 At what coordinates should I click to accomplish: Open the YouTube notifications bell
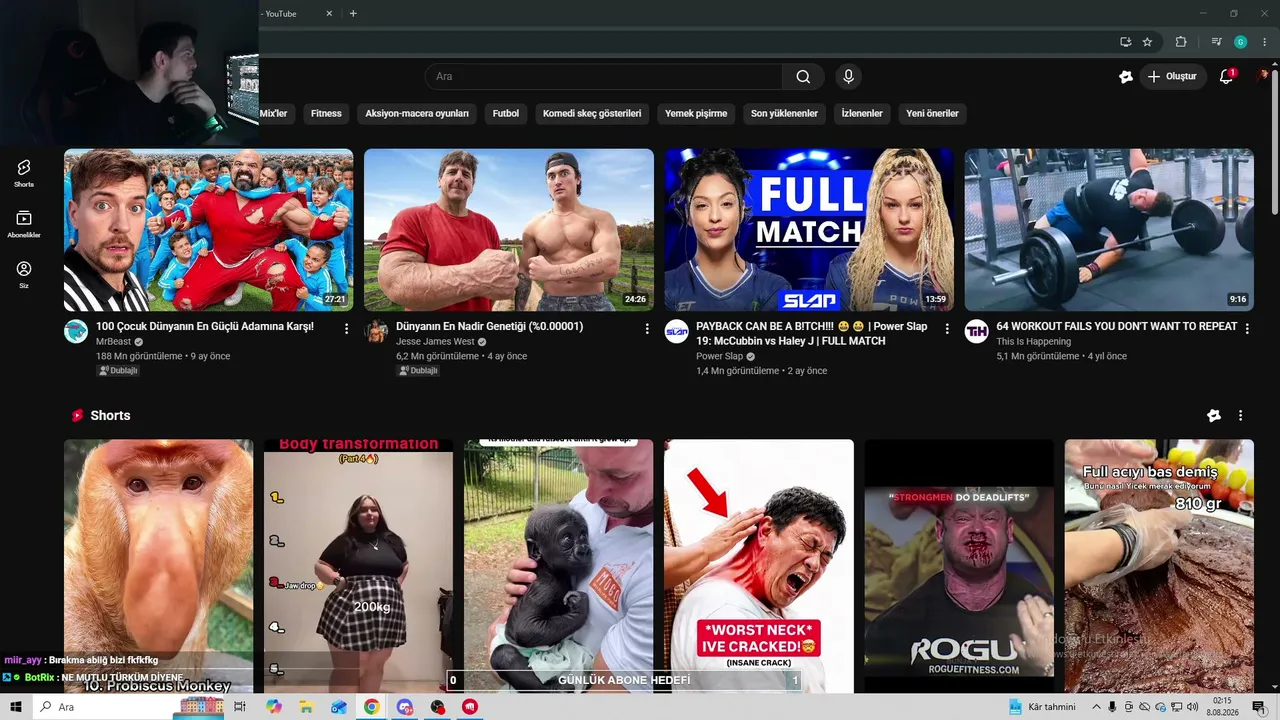(1226, 77)
